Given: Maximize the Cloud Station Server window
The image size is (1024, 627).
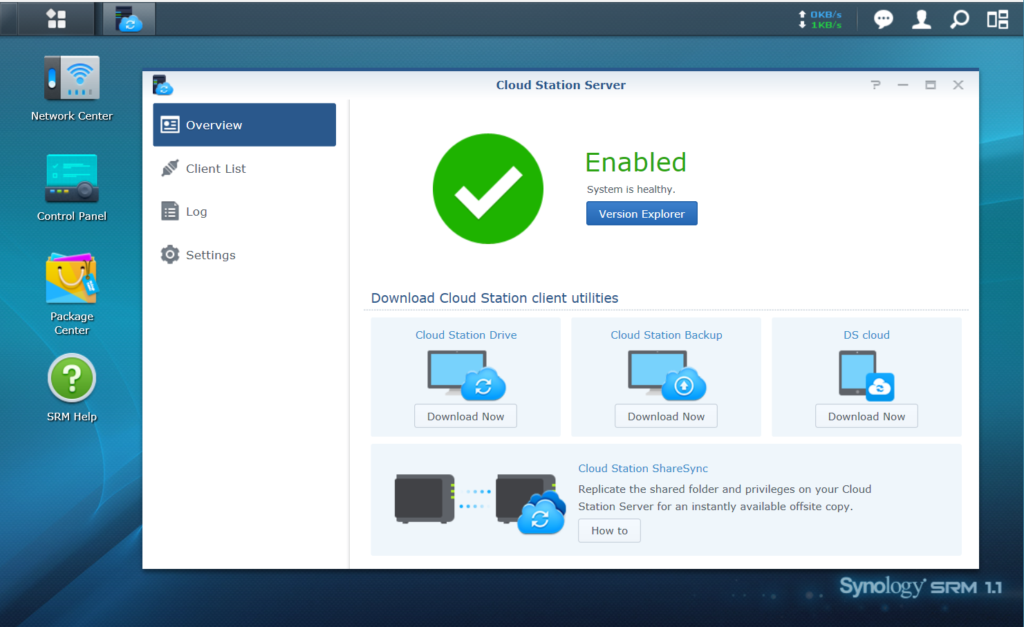Looking at the screenshot, I should tap(931, 85).
